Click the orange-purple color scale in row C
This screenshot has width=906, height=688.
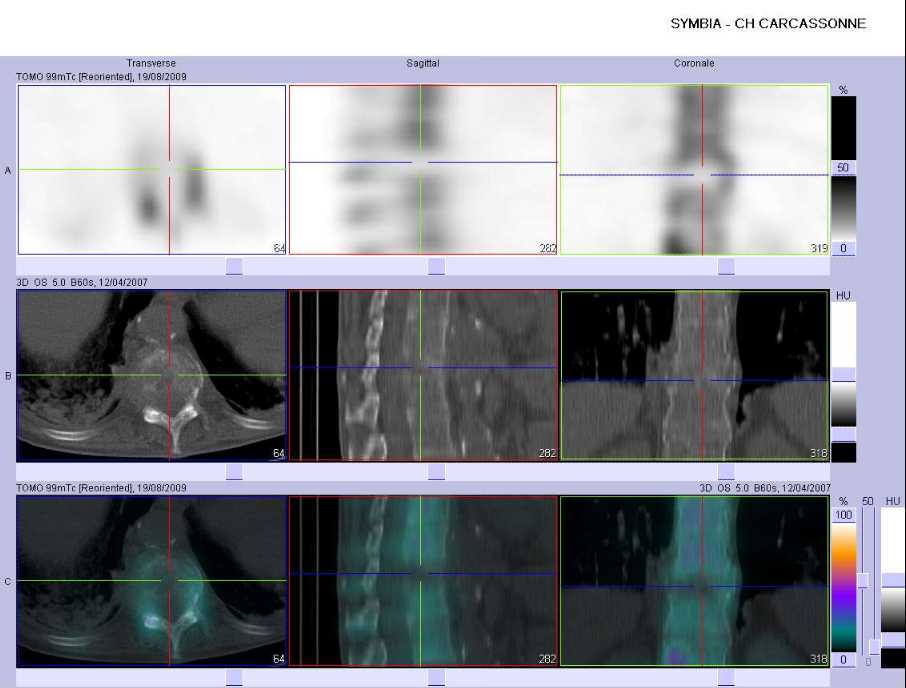[x=844, y=587]
